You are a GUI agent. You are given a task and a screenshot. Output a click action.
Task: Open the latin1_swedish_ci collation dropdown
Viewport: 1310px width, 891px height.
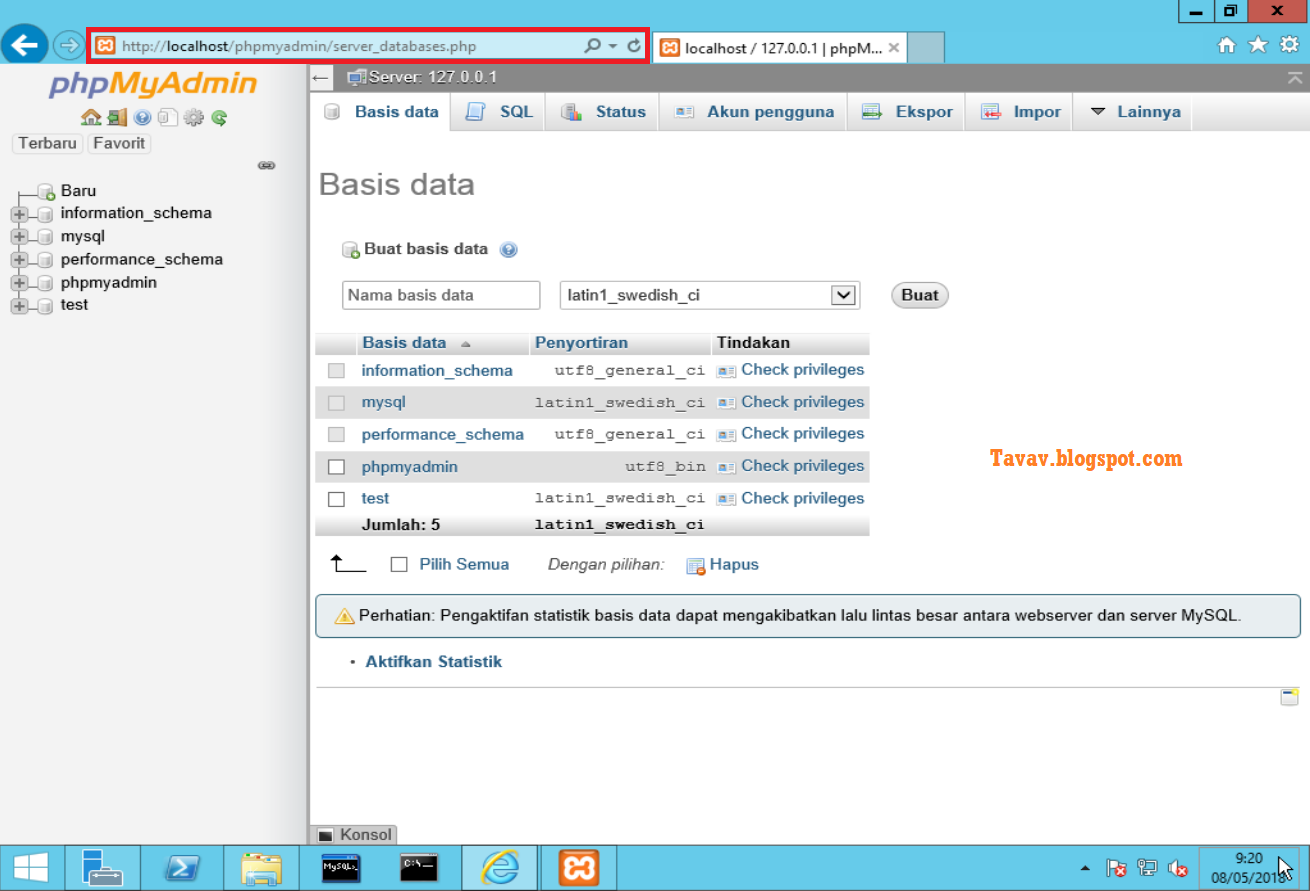[710, 295]
